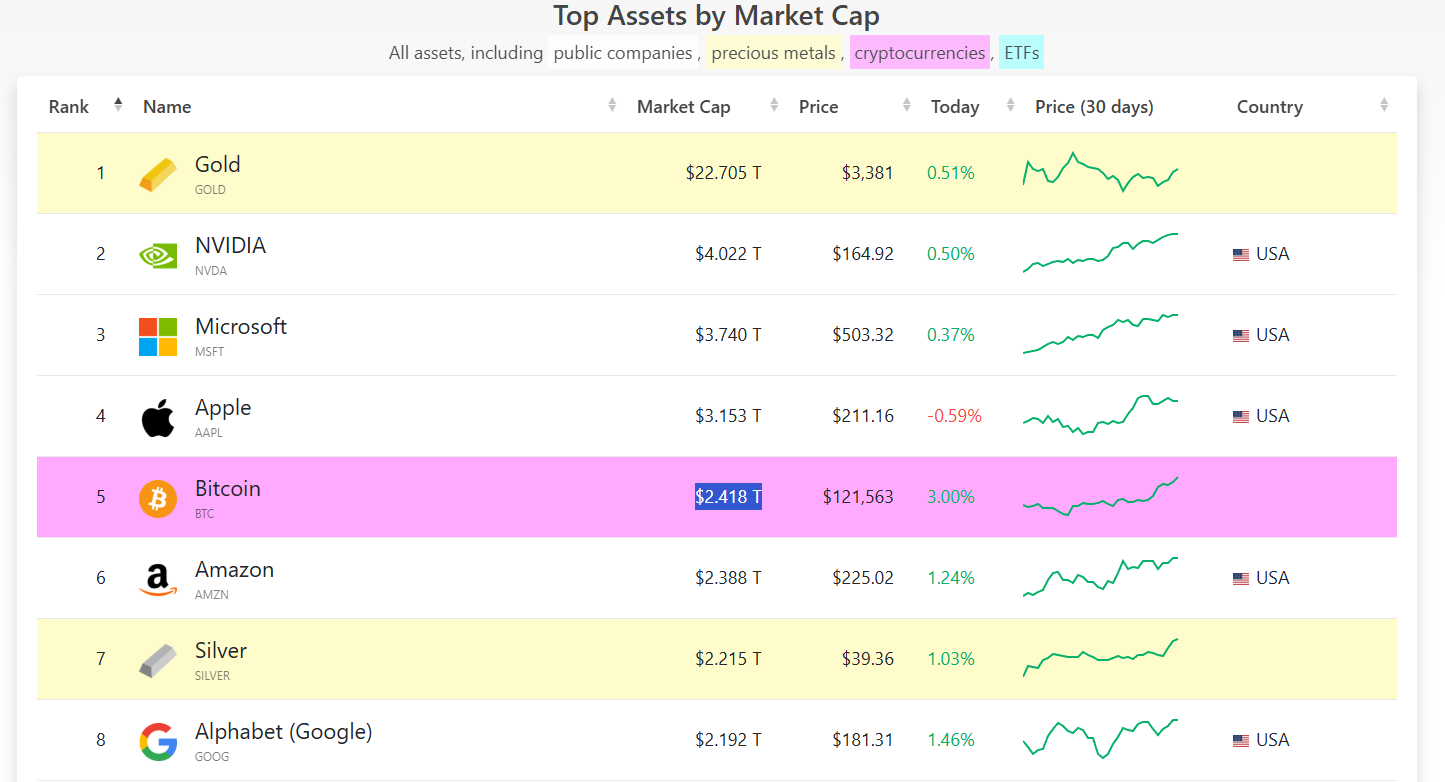Click the USA flag in Apple row
Screen dimensions: 1445x782
[x=1241, y=417]
